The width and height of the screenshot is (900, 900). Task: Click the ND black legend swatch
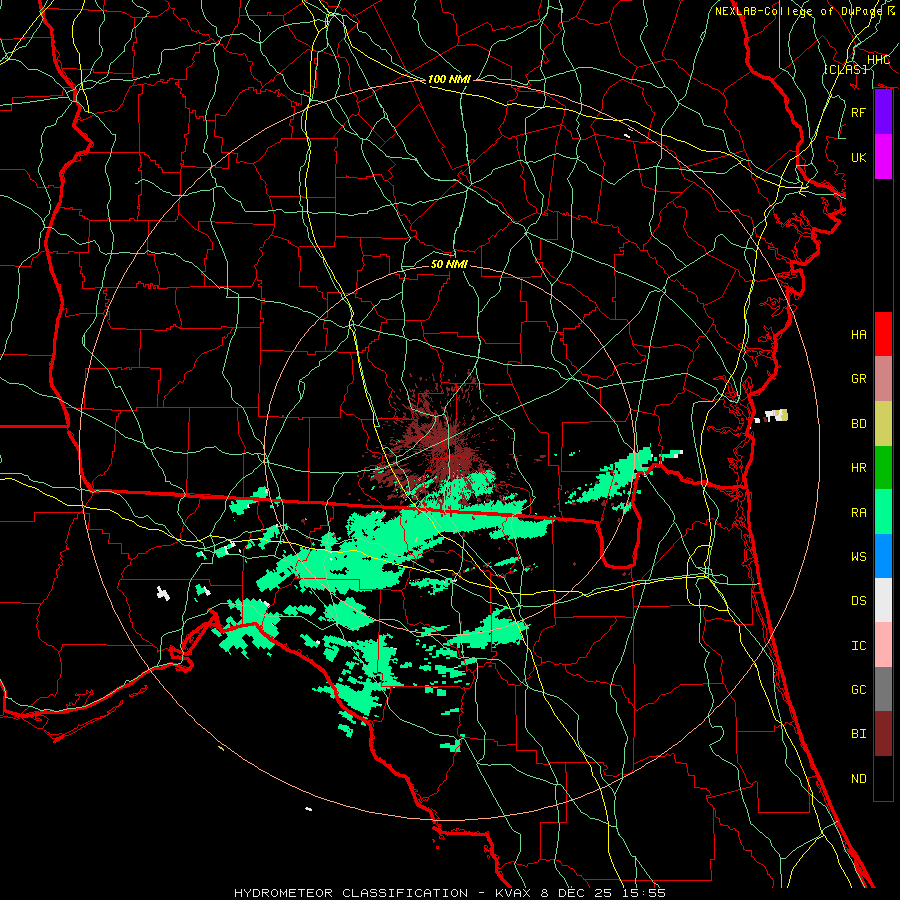pos(883,778)
